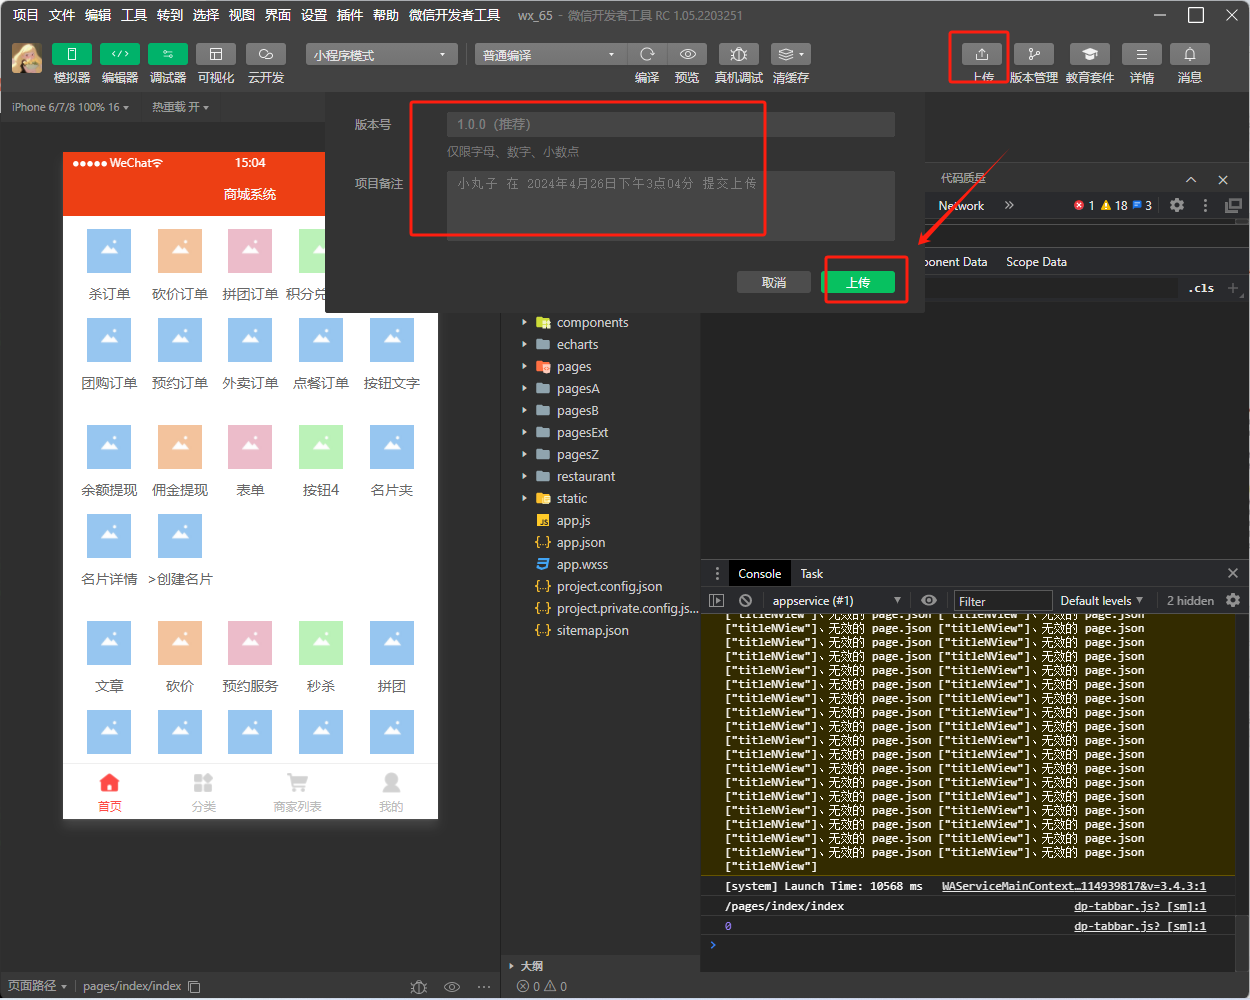Image resolution: width=1250 pixels, height=1000 pixels.
Task: Toggle the simulator (模拟器) panel
Action: (71, 54)
